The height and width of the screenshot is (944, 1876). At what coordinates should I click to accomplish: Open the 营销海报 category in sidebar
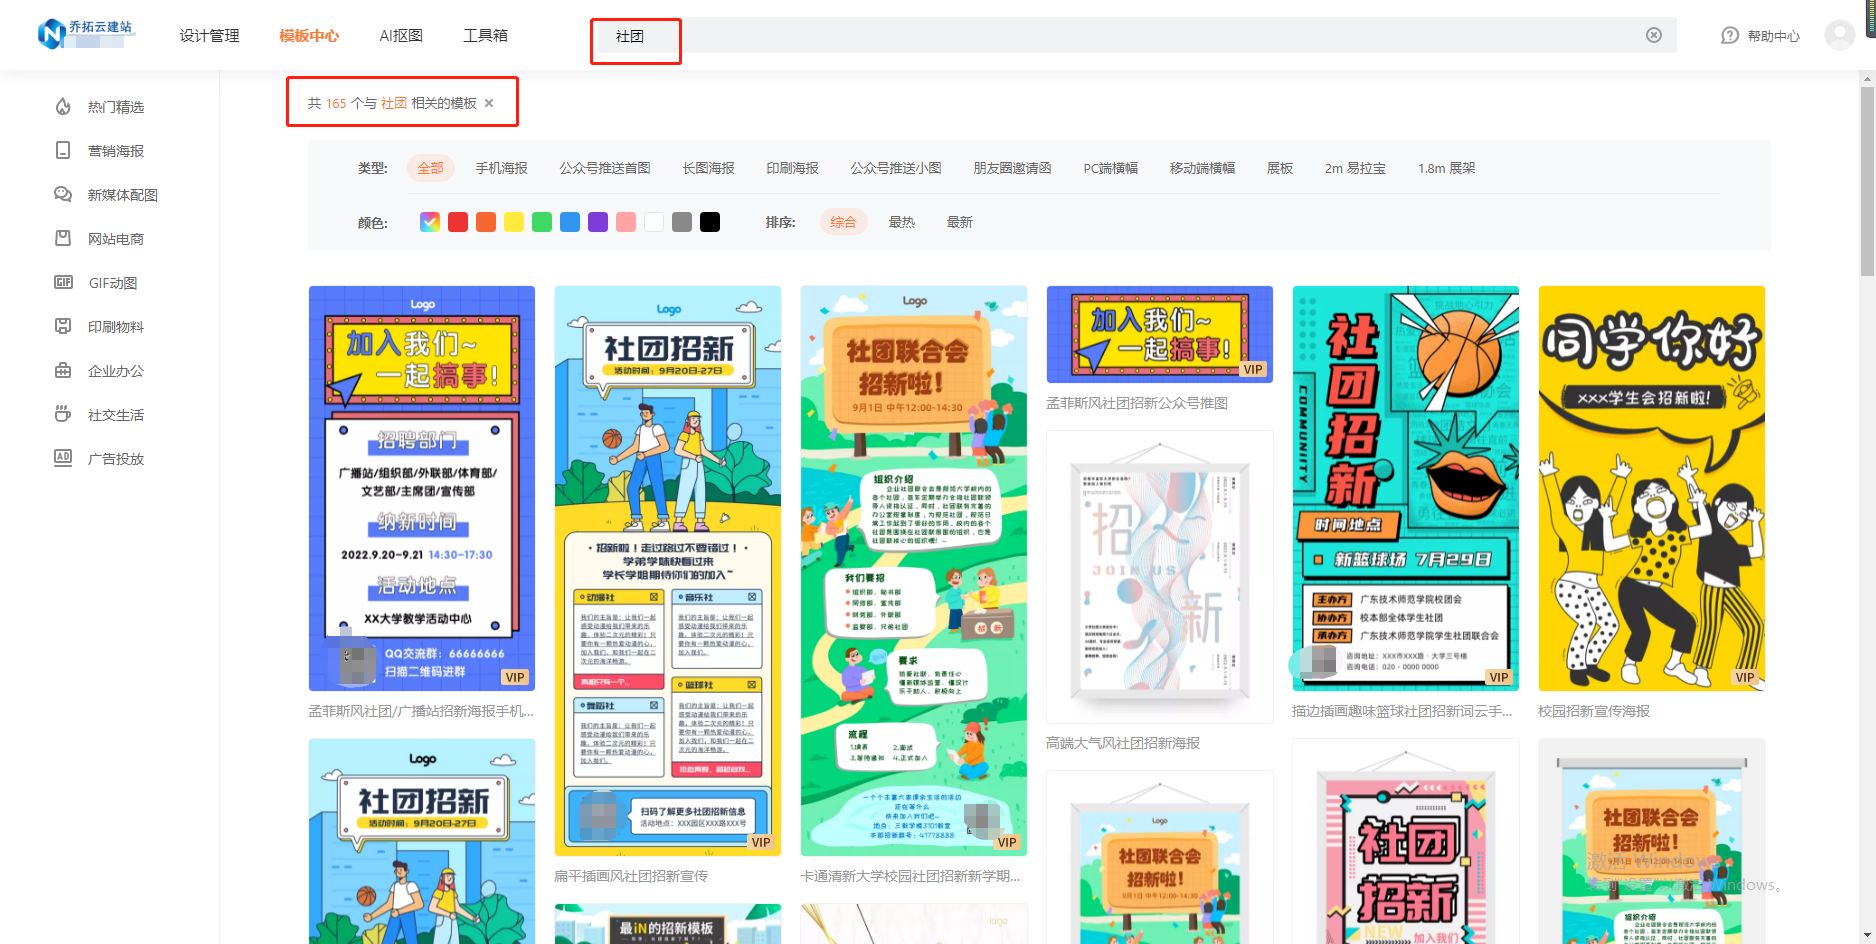pos(62,151)
